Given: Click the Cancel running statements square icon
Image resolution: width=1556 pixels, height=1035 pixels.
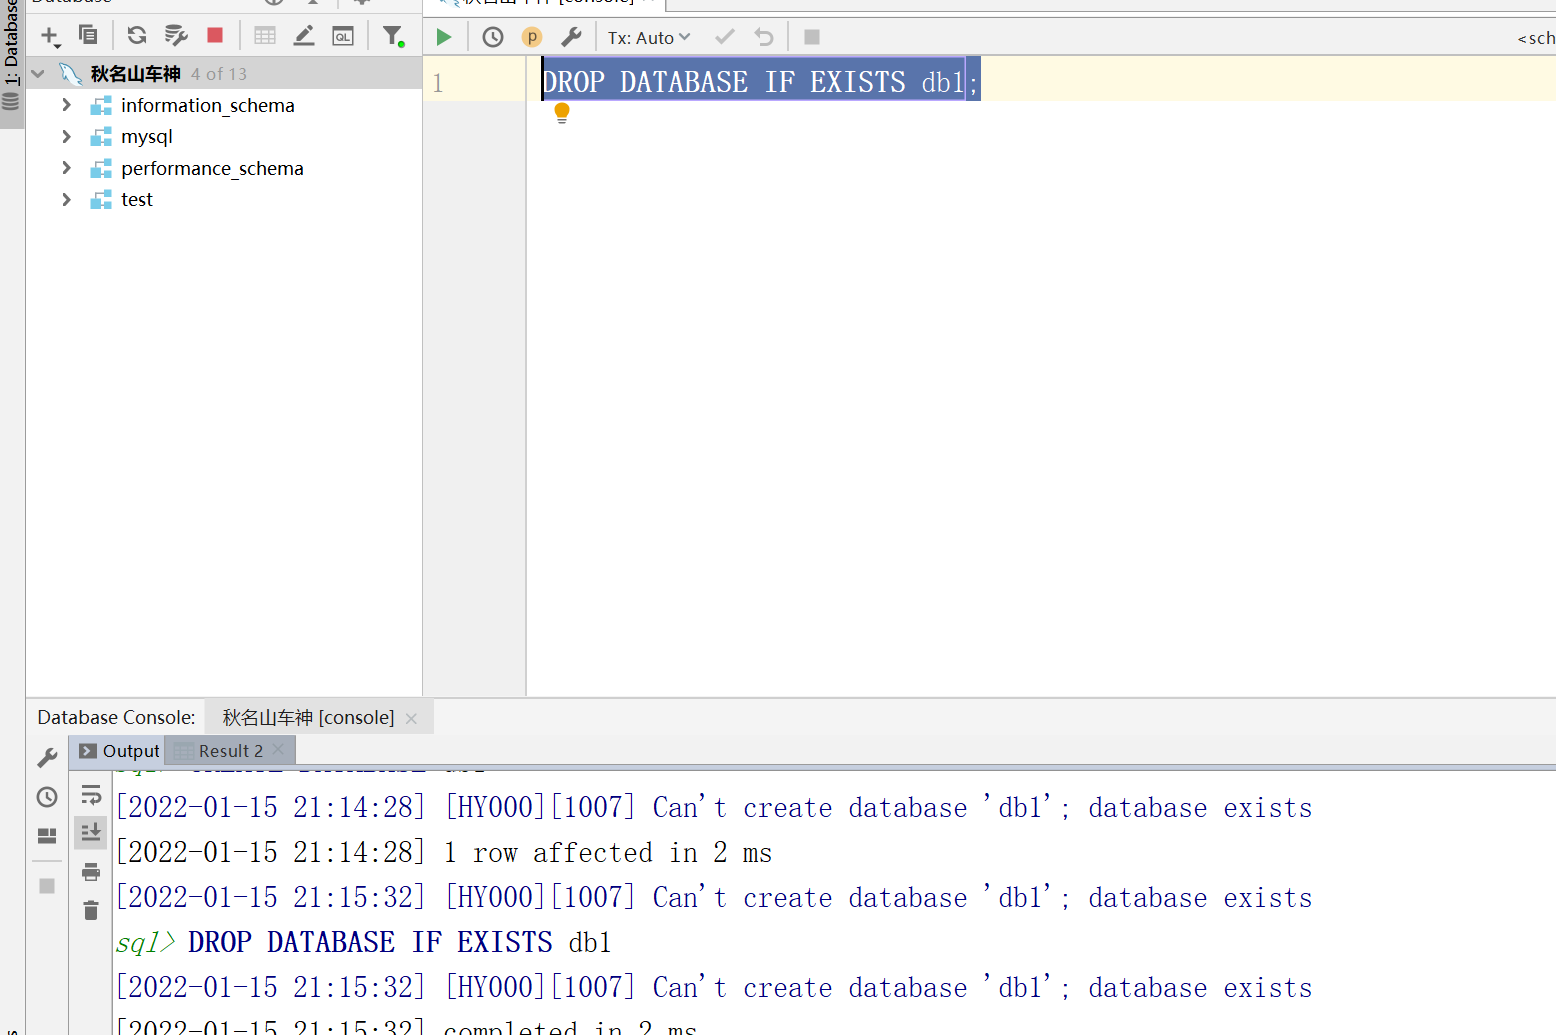Looking at the screenshot, I should point(812,37).
